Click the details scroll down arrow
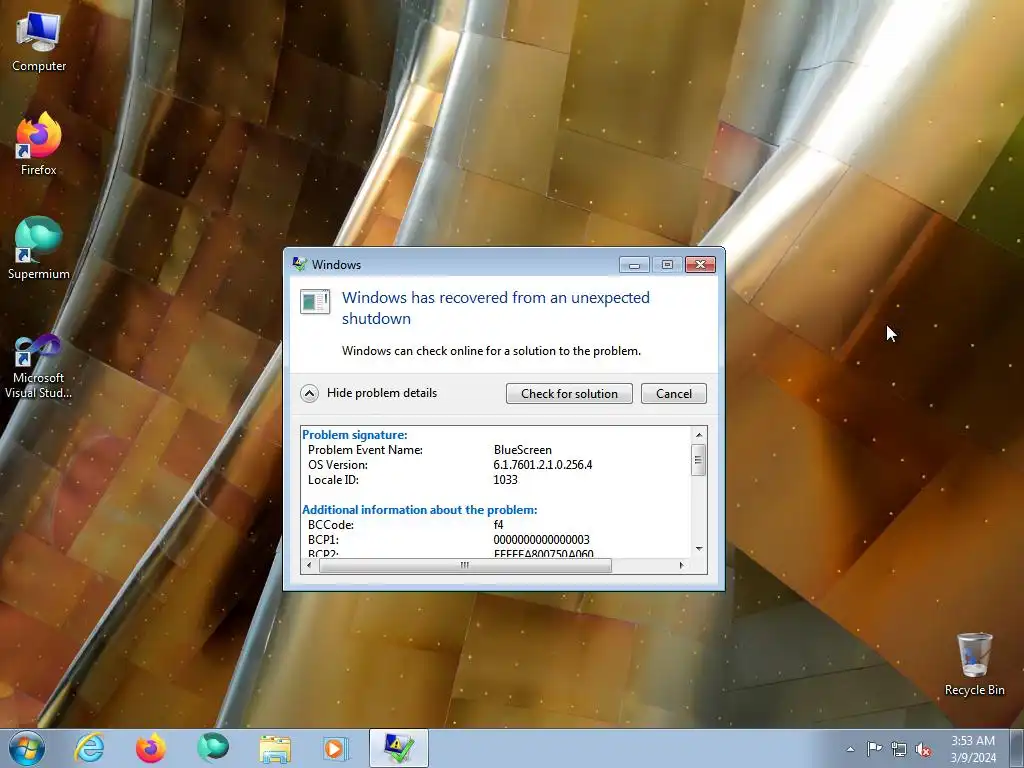1024x768 pixels. pos(699,549)
